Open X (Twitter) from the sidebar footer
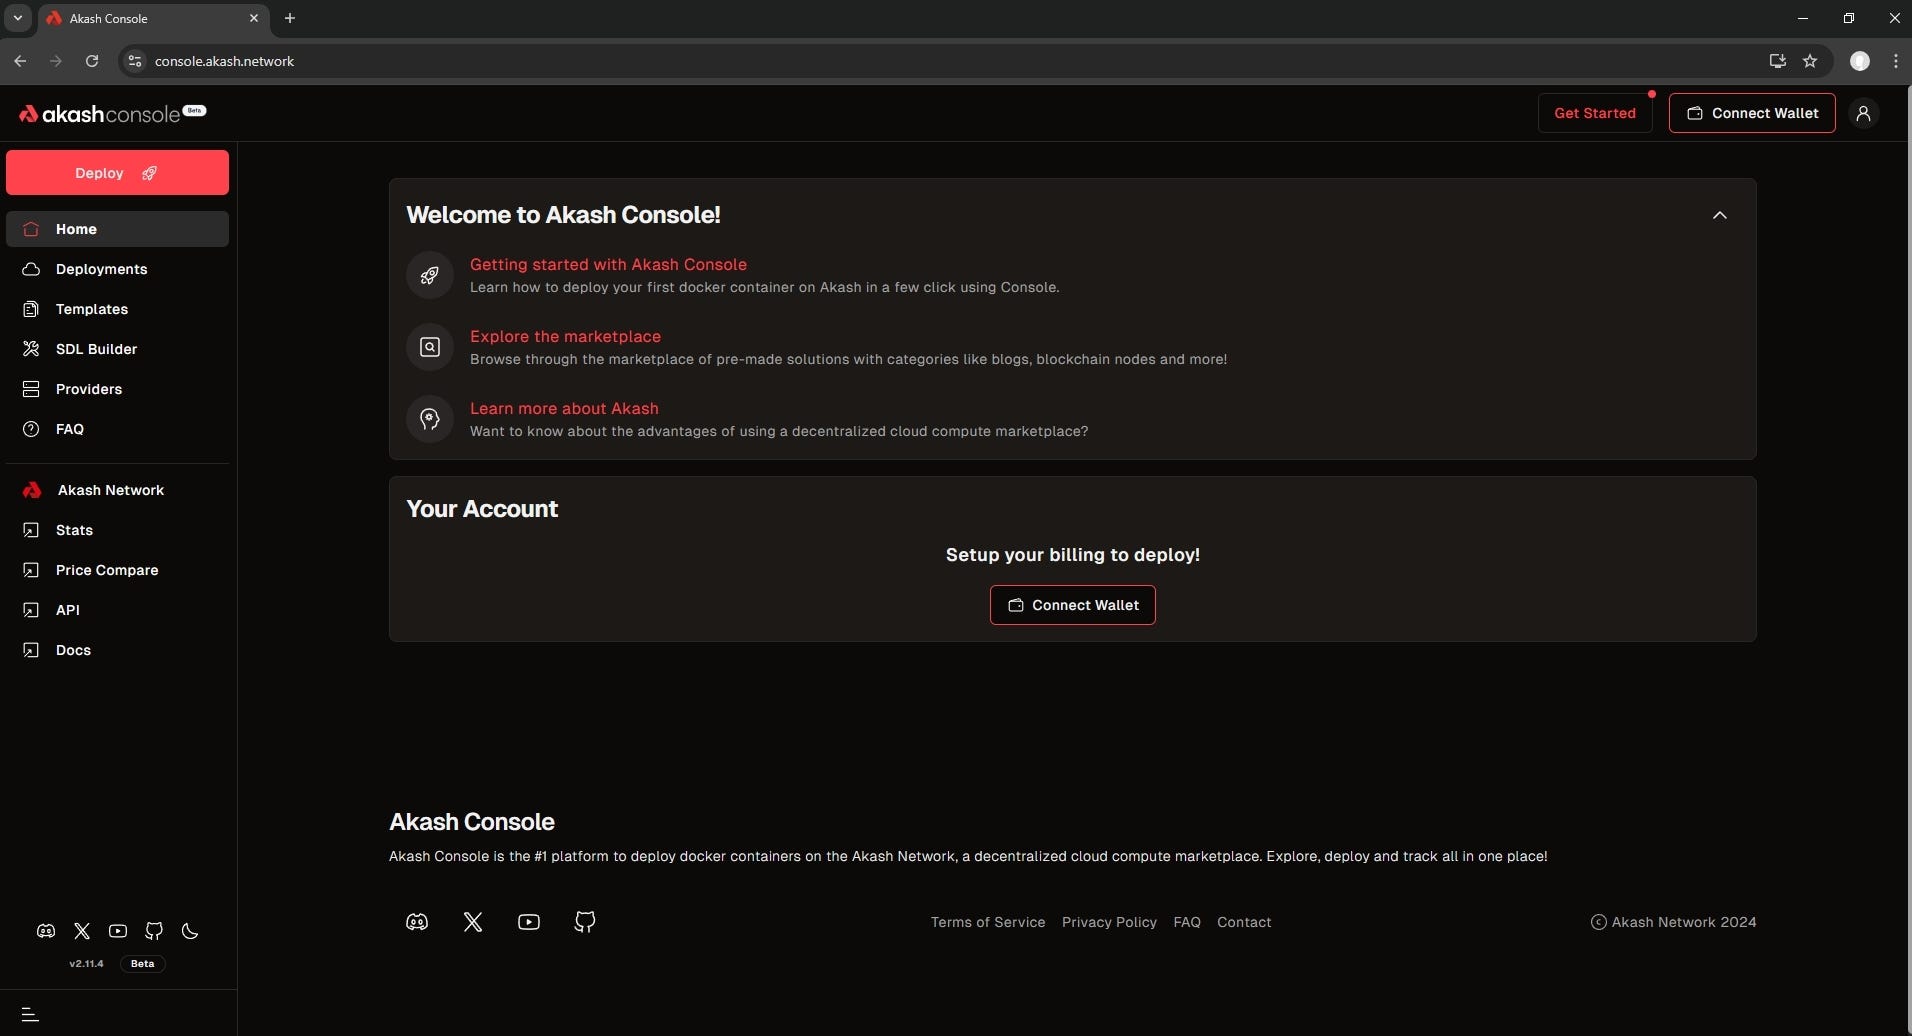This screenshot has width=1912, height=1036. pyautogui.click(x=82, y=931)
